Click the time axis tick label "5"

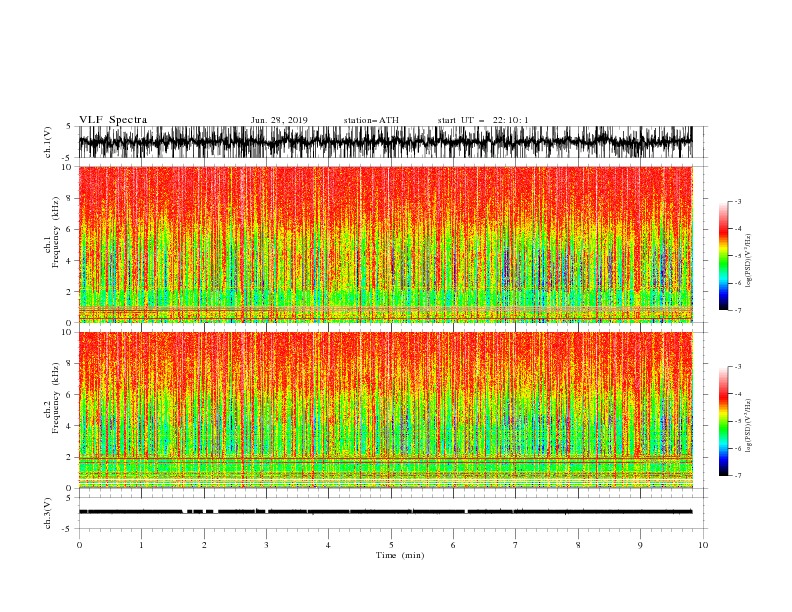click(x=391, y=545)
